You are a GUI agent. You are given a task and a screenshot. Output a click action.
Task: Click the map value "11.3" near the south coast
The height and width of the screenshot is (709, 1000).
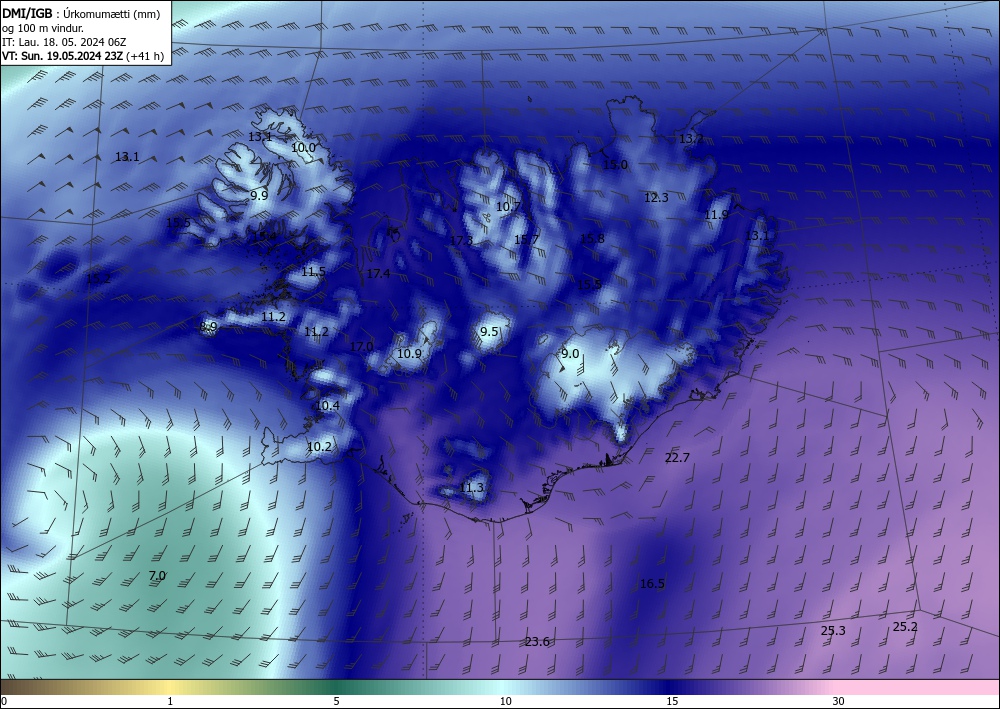pos(472,488)
